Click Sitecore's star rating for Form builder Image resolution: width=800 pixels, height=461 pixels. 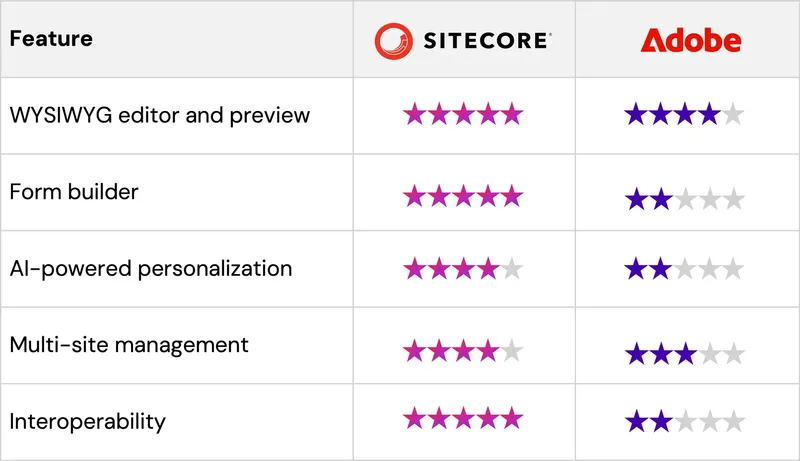coord(463,196)
